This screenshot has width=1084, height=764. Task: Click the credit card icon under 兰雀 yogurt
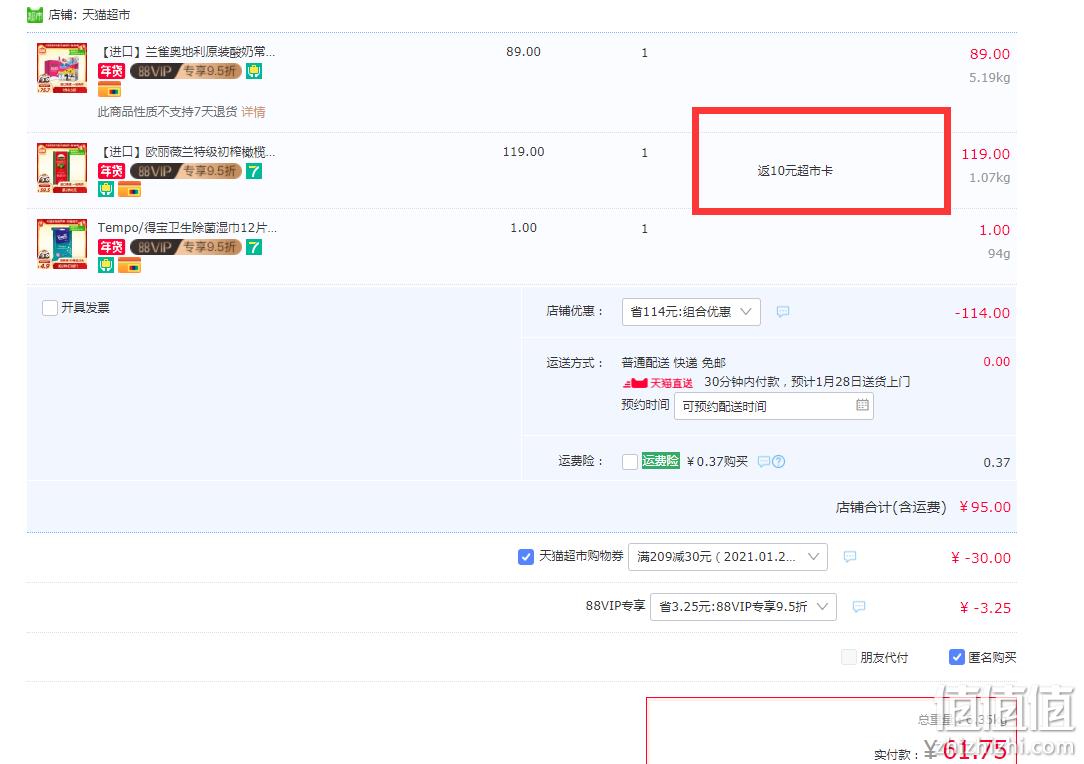click(109, 90)
